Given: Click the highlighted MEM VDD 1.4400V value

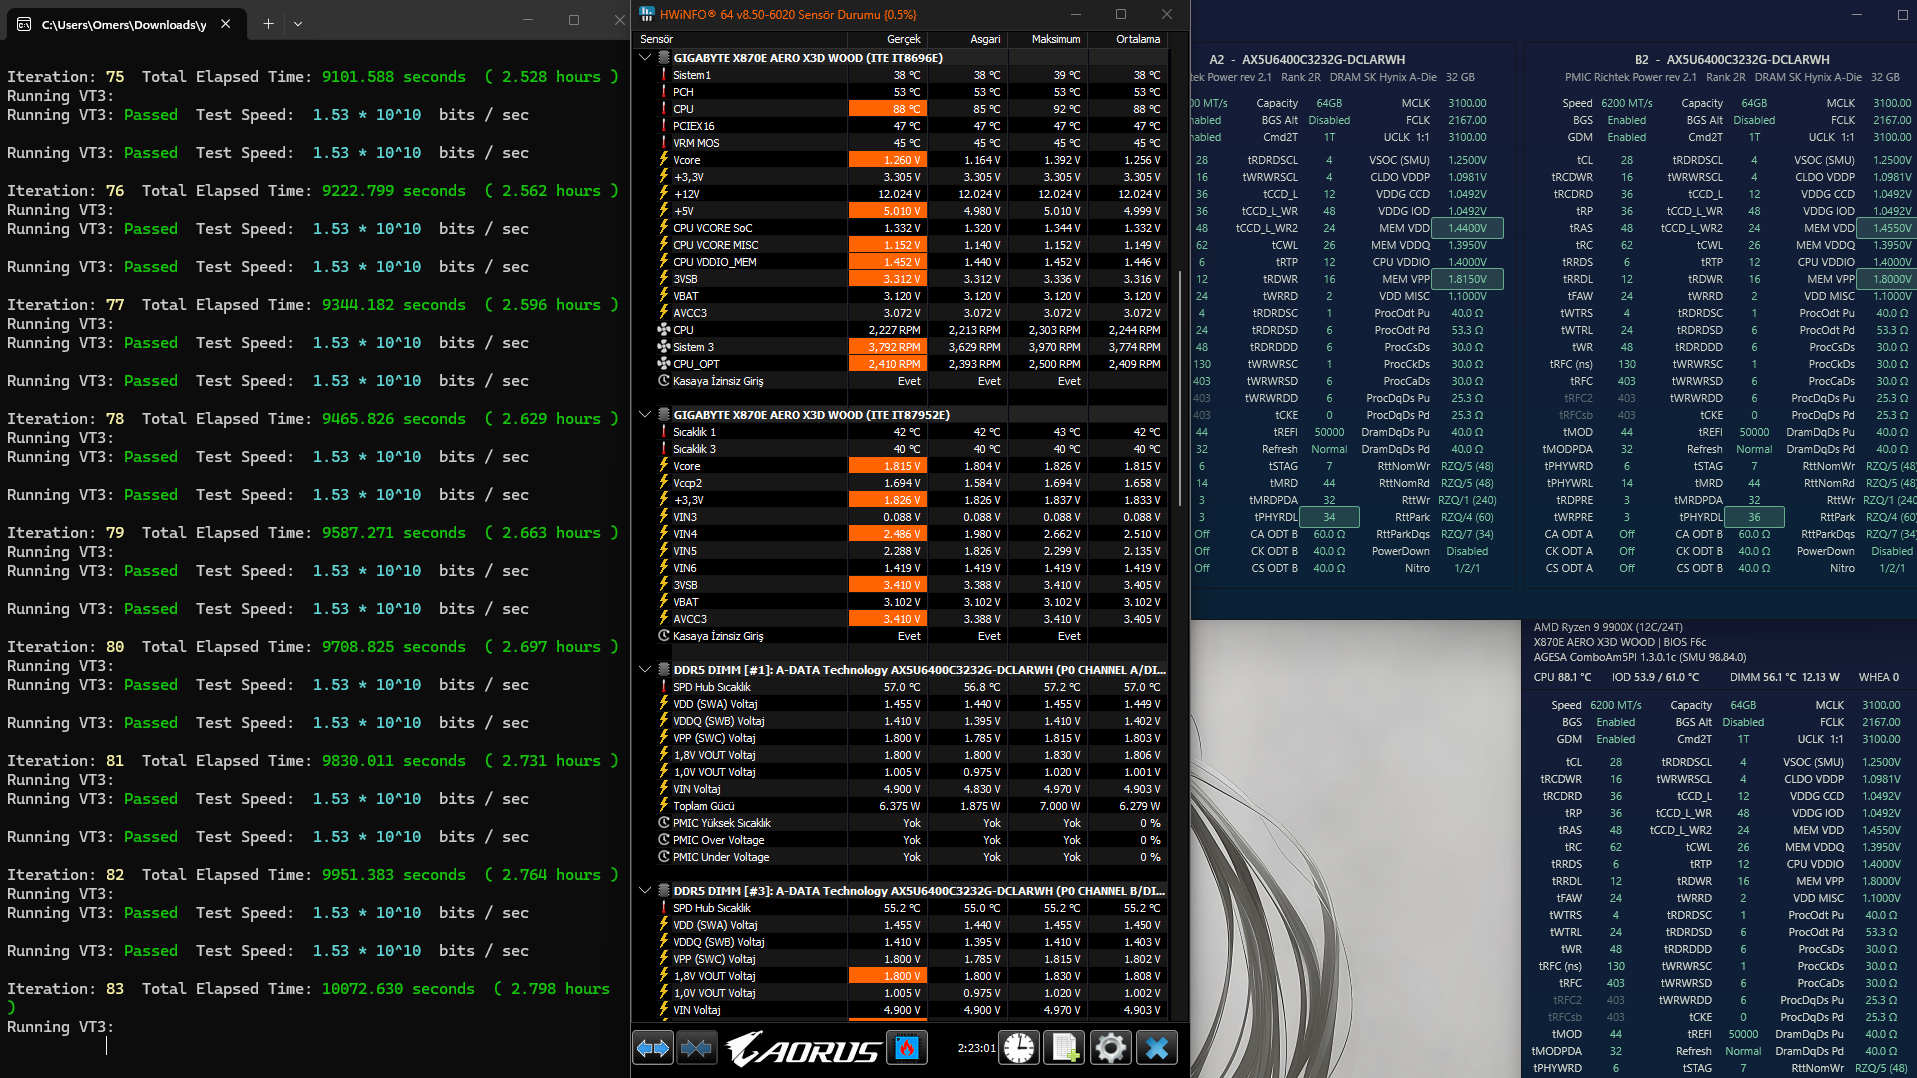Looking at the screenshot, I should [x=1467, y=228].
